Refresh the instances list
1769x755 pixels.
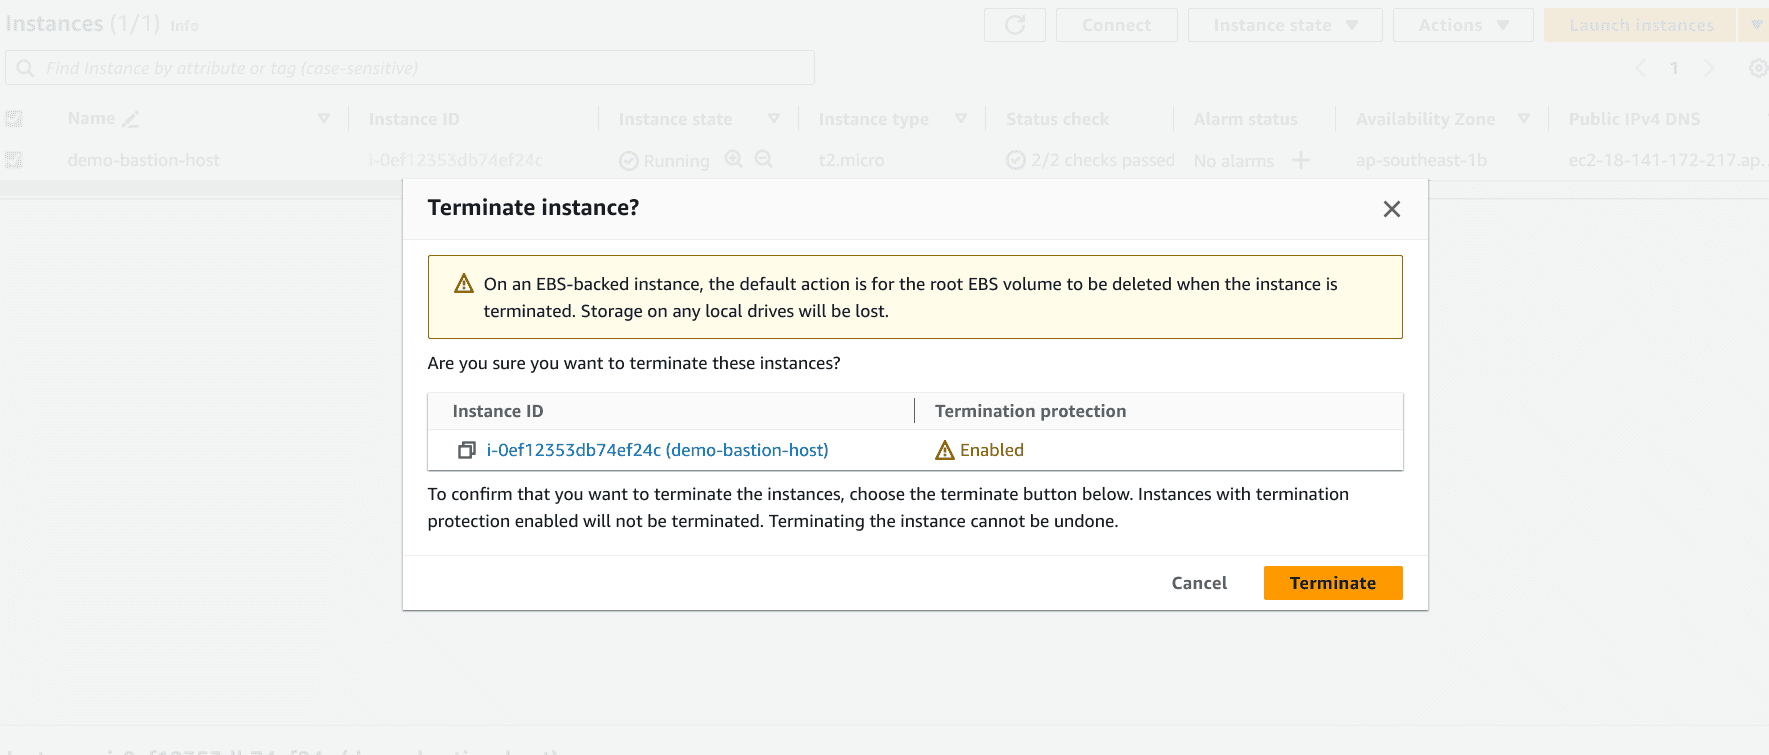click(1015, 25)
